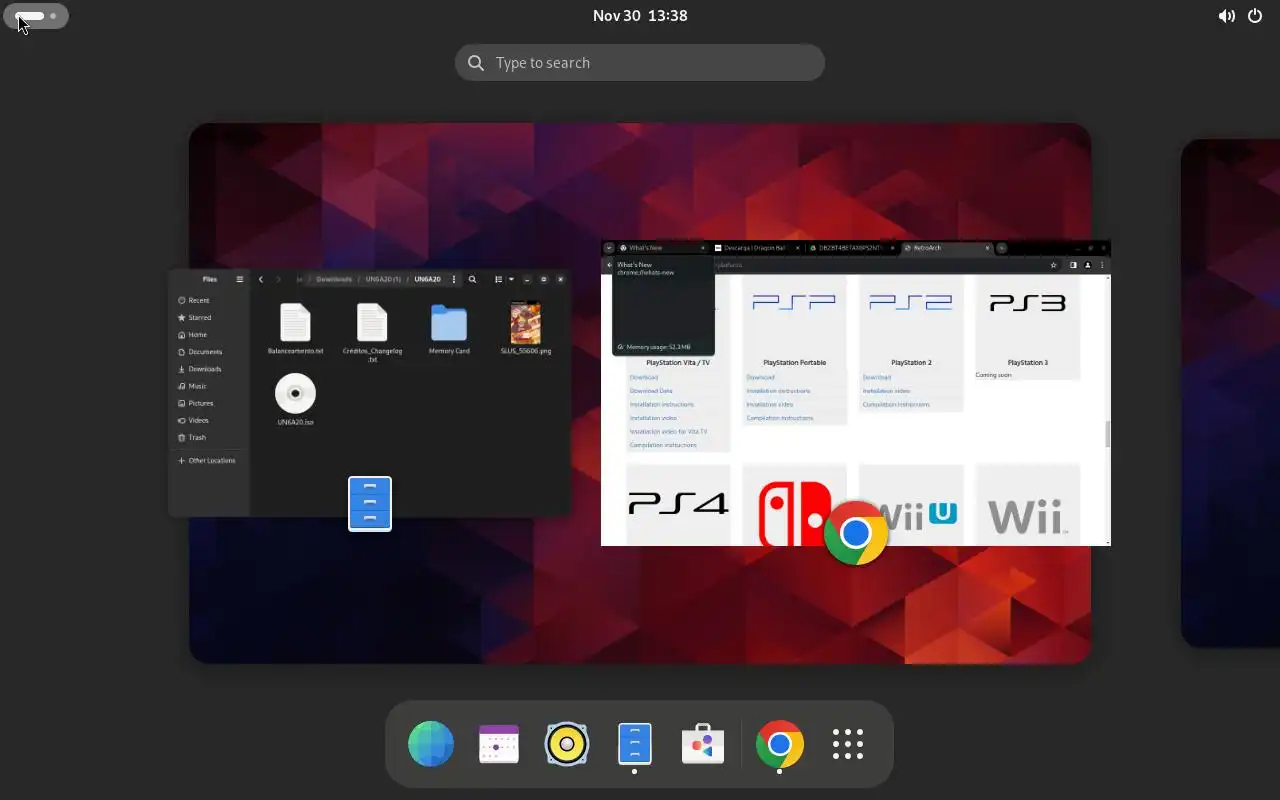Open Downloads in the Files sidebar
The width and height of the screenshot is (1280, 800).
209,369
